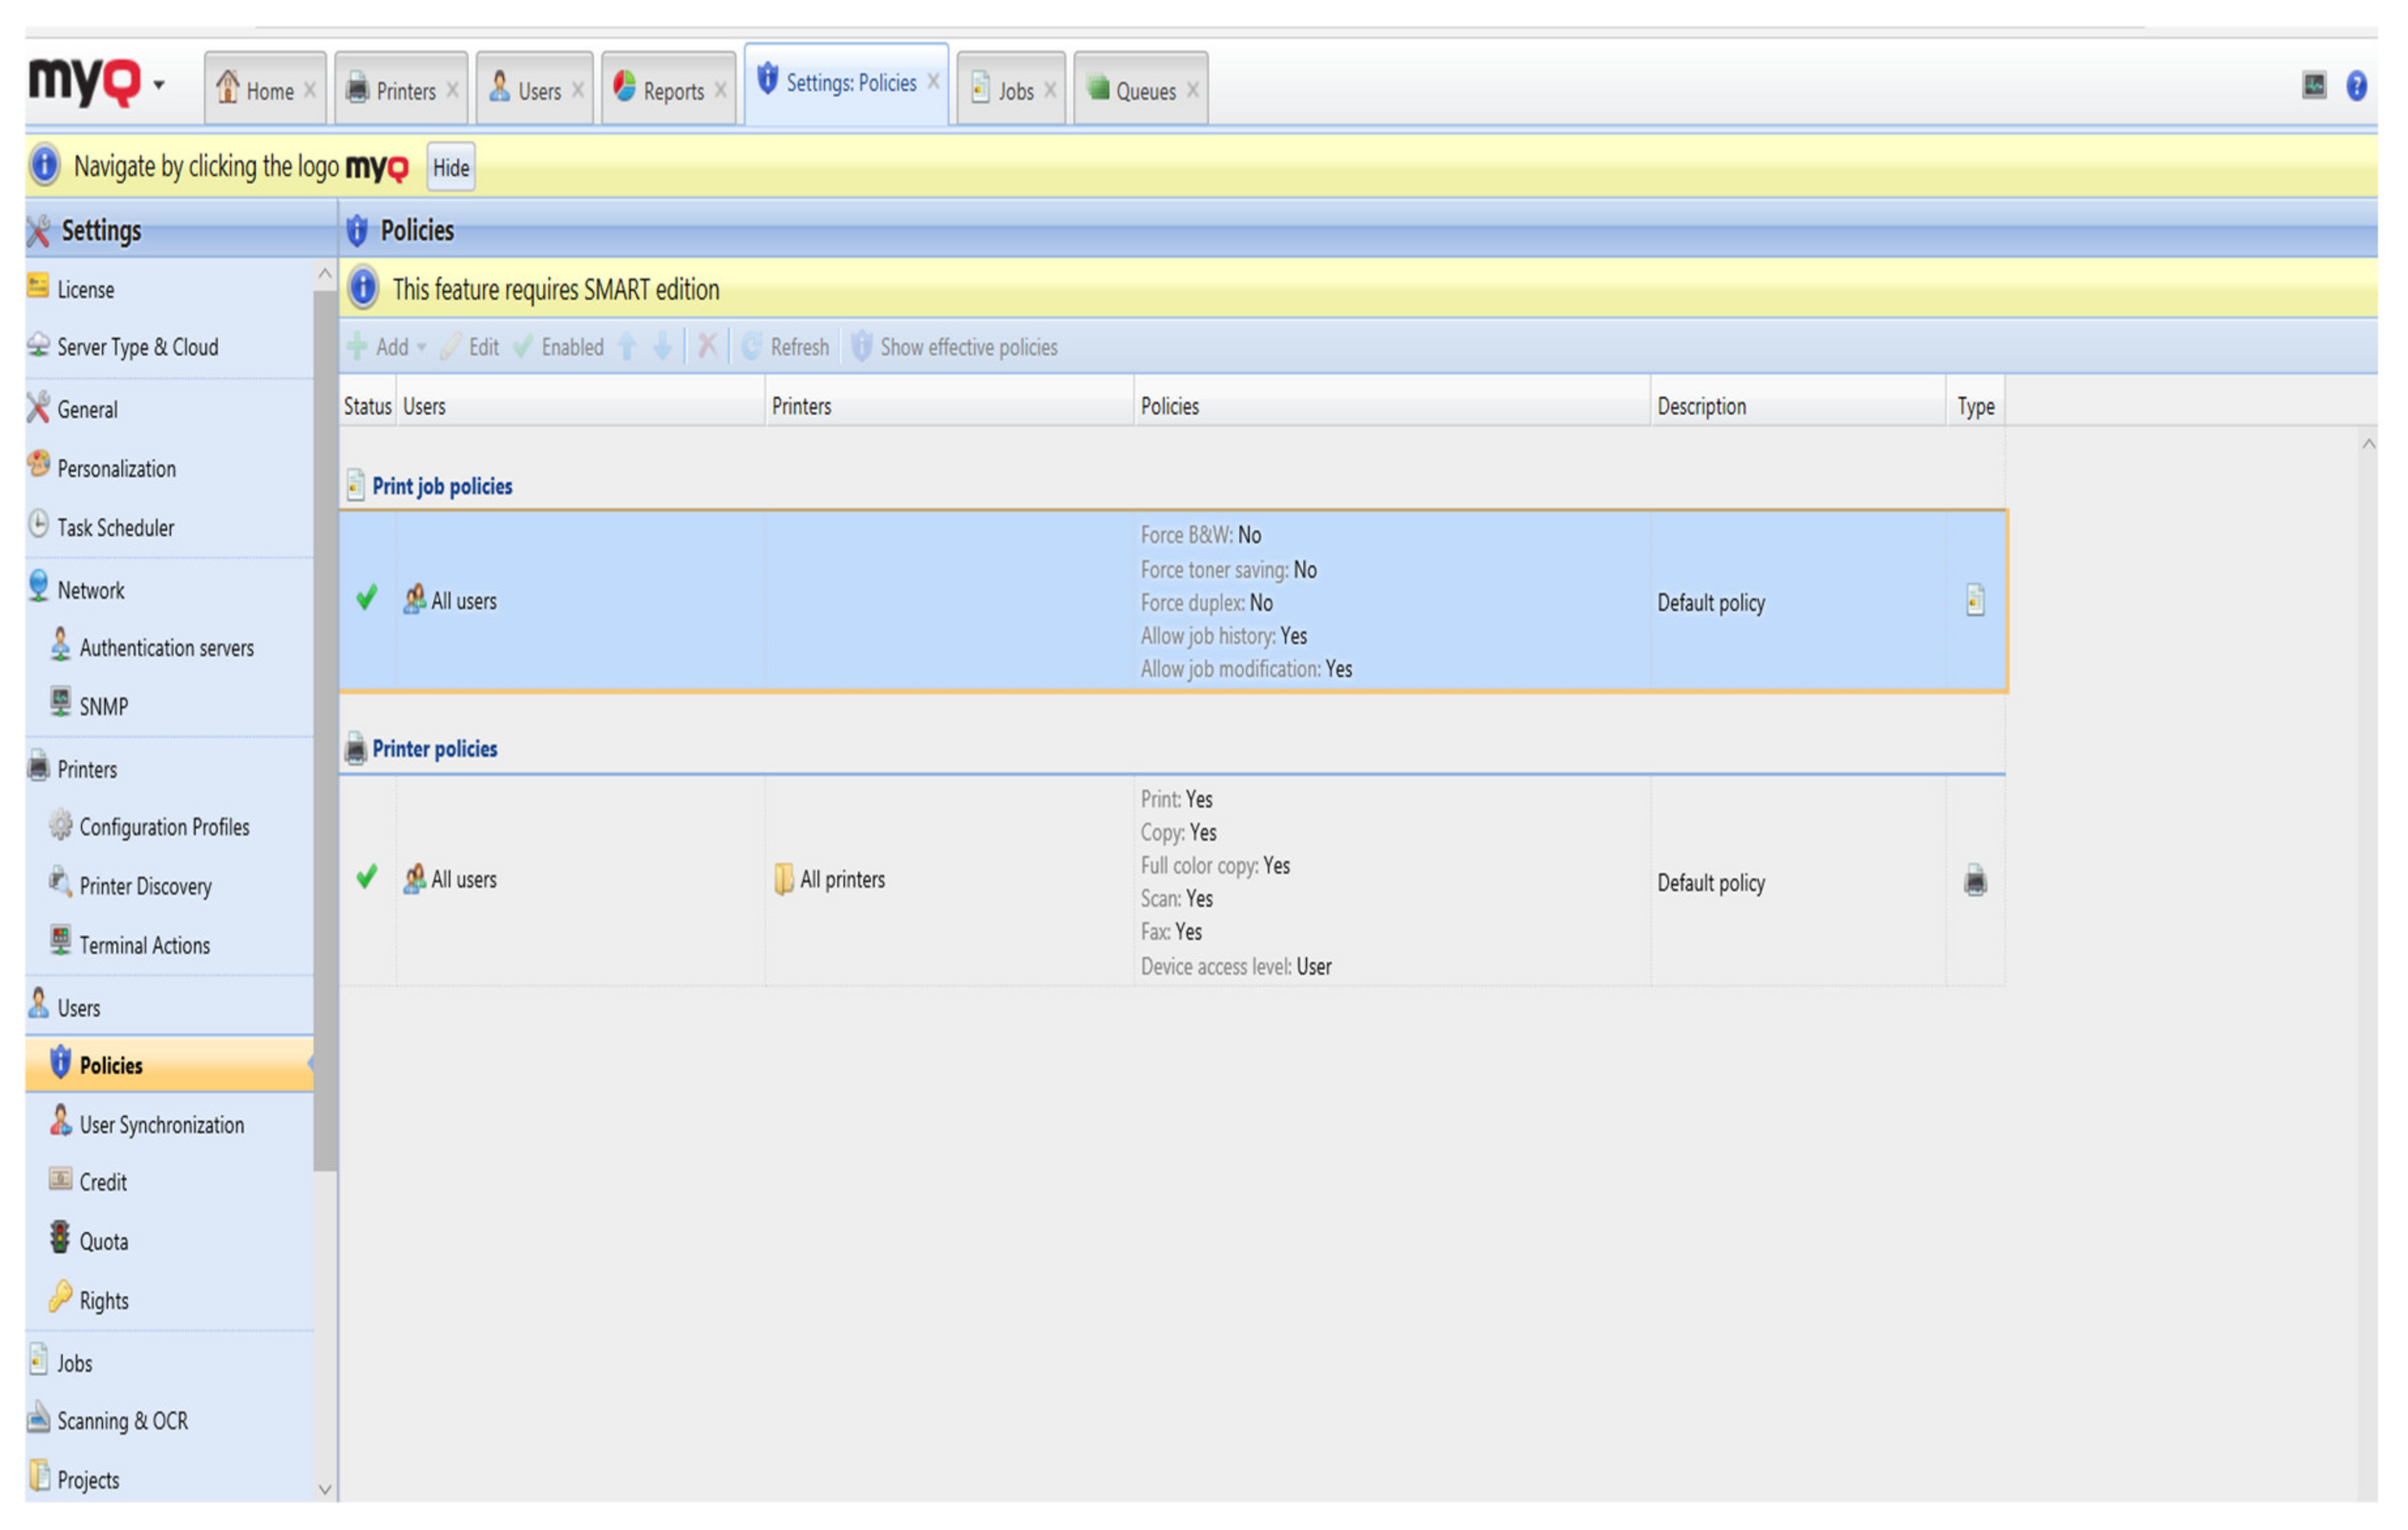Open the Add dropdown arrow
The height and width of the screenshot is (1530, 2408).
(x=422, y=347)
